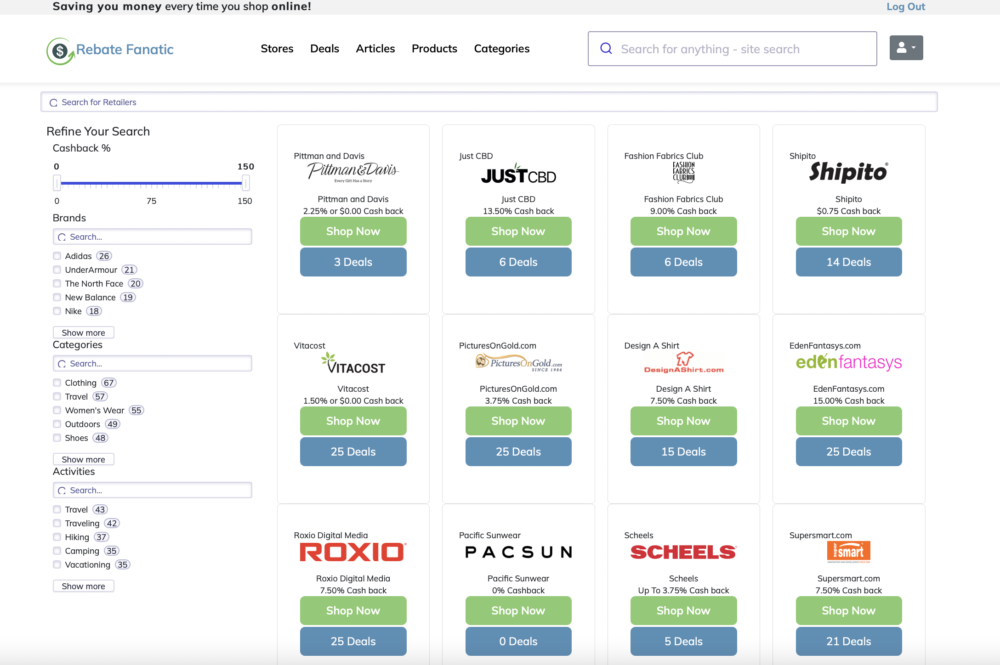Click the Vitacost logo
The image size is (1000, 665).
[353, 363]
